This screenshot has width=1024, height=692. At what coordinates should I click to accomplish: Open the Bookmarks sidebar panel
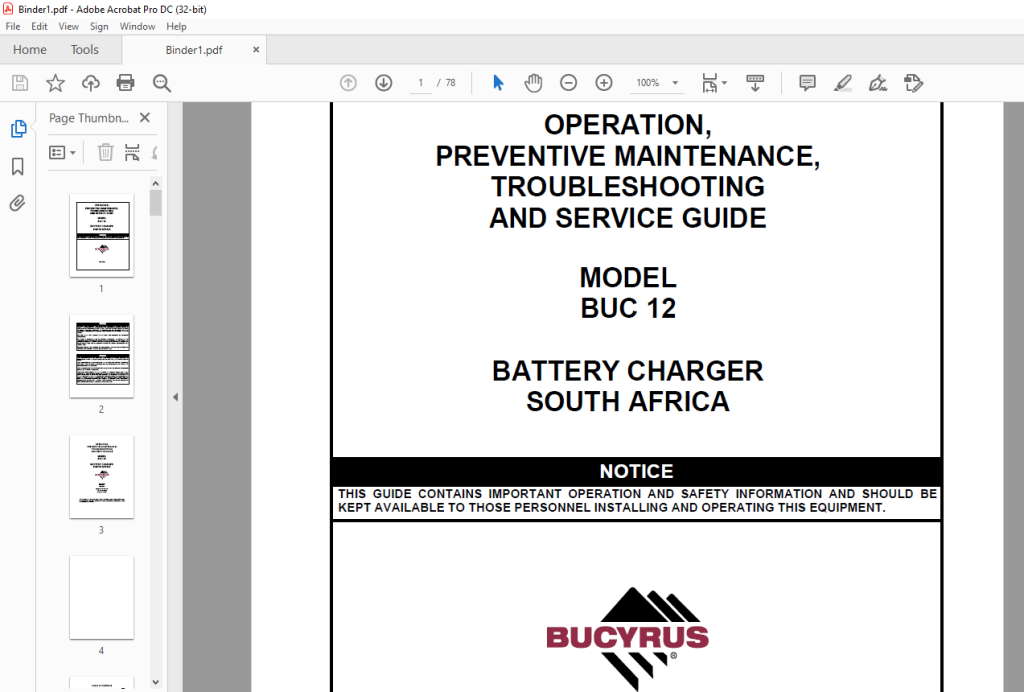[18, 166]
